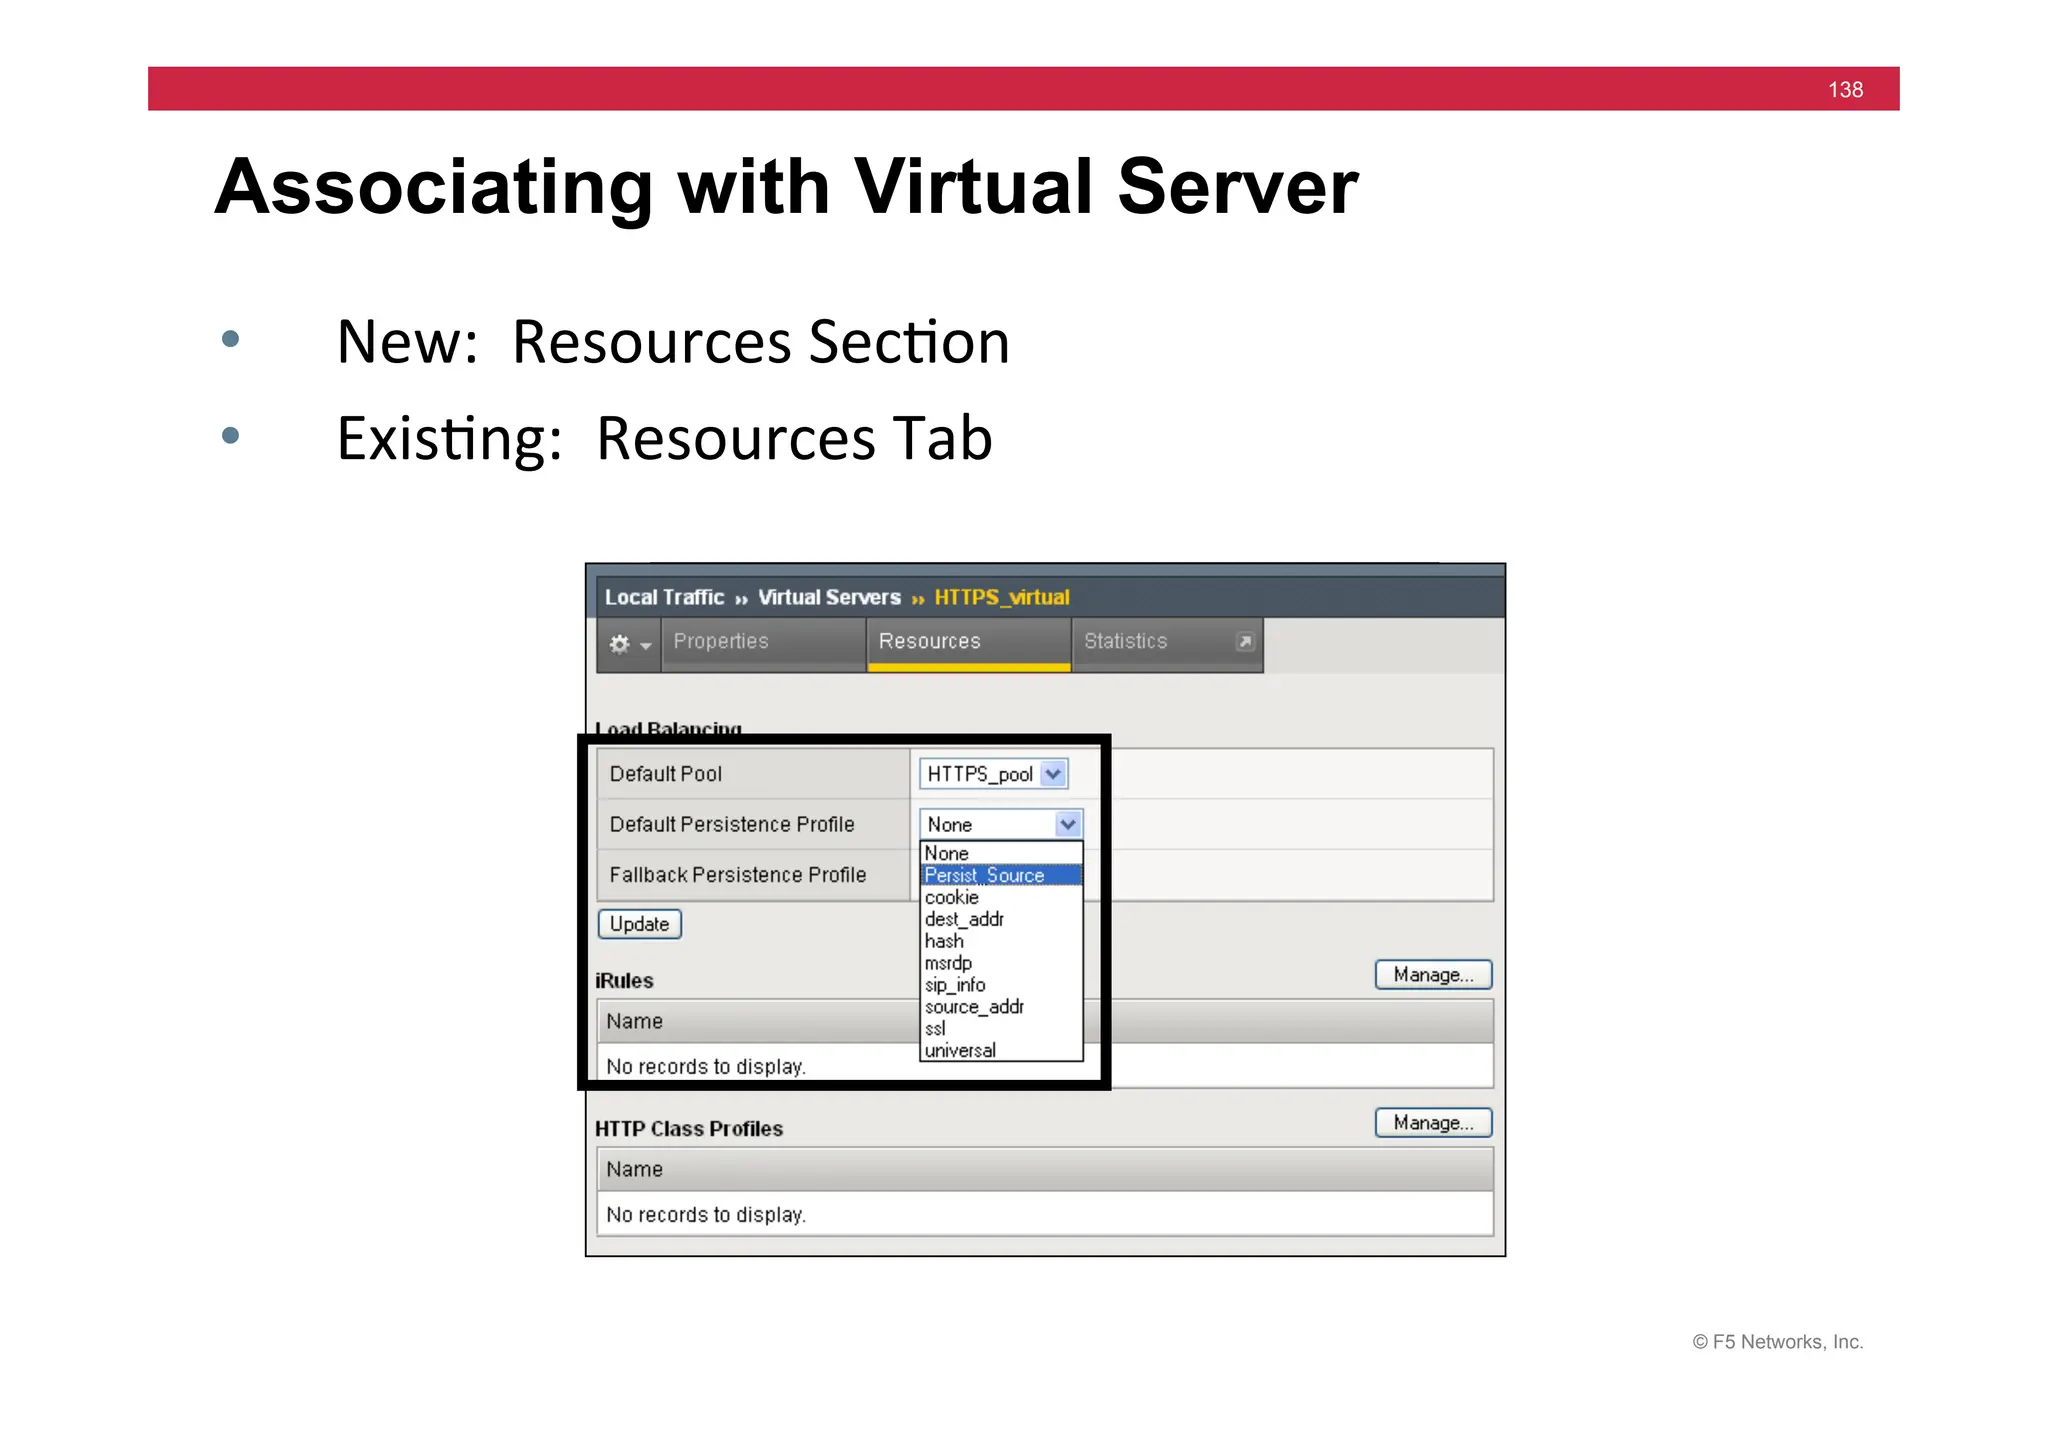Open the gear settings menu icon
Viewport: 2048px width, 1447px height.
pyautogui.click(x=630, y=644)
